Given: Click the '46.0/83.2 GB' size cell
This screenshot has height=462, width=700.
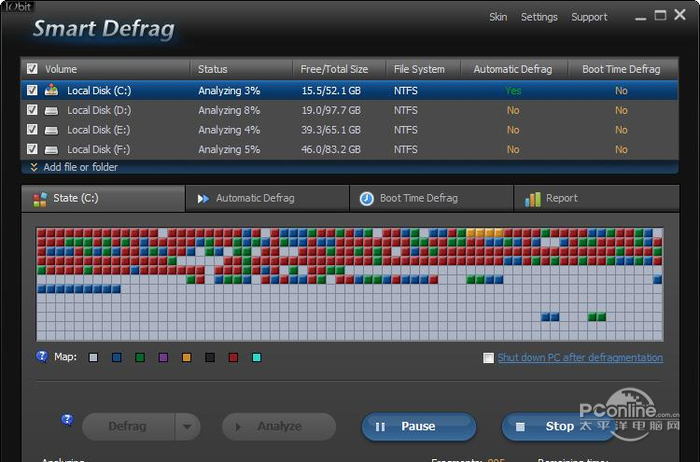Looking at the screenshot, I should click(331, 150).
